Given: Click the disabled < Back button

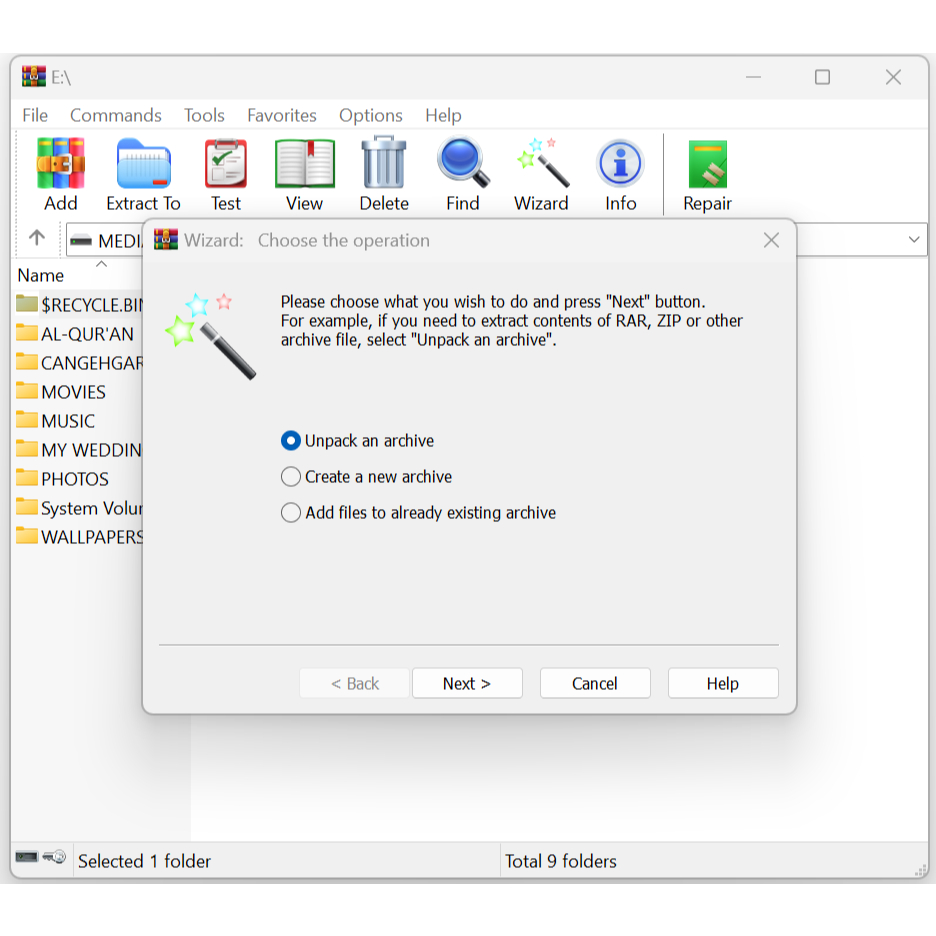Looking at the screenshot, I should (355, 683).
